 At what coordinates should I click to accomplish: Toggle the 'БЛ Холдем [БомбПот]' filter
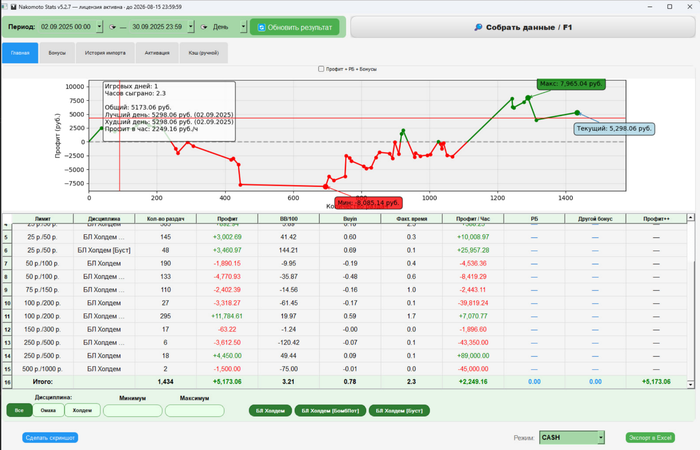click(x=330, y=411)
